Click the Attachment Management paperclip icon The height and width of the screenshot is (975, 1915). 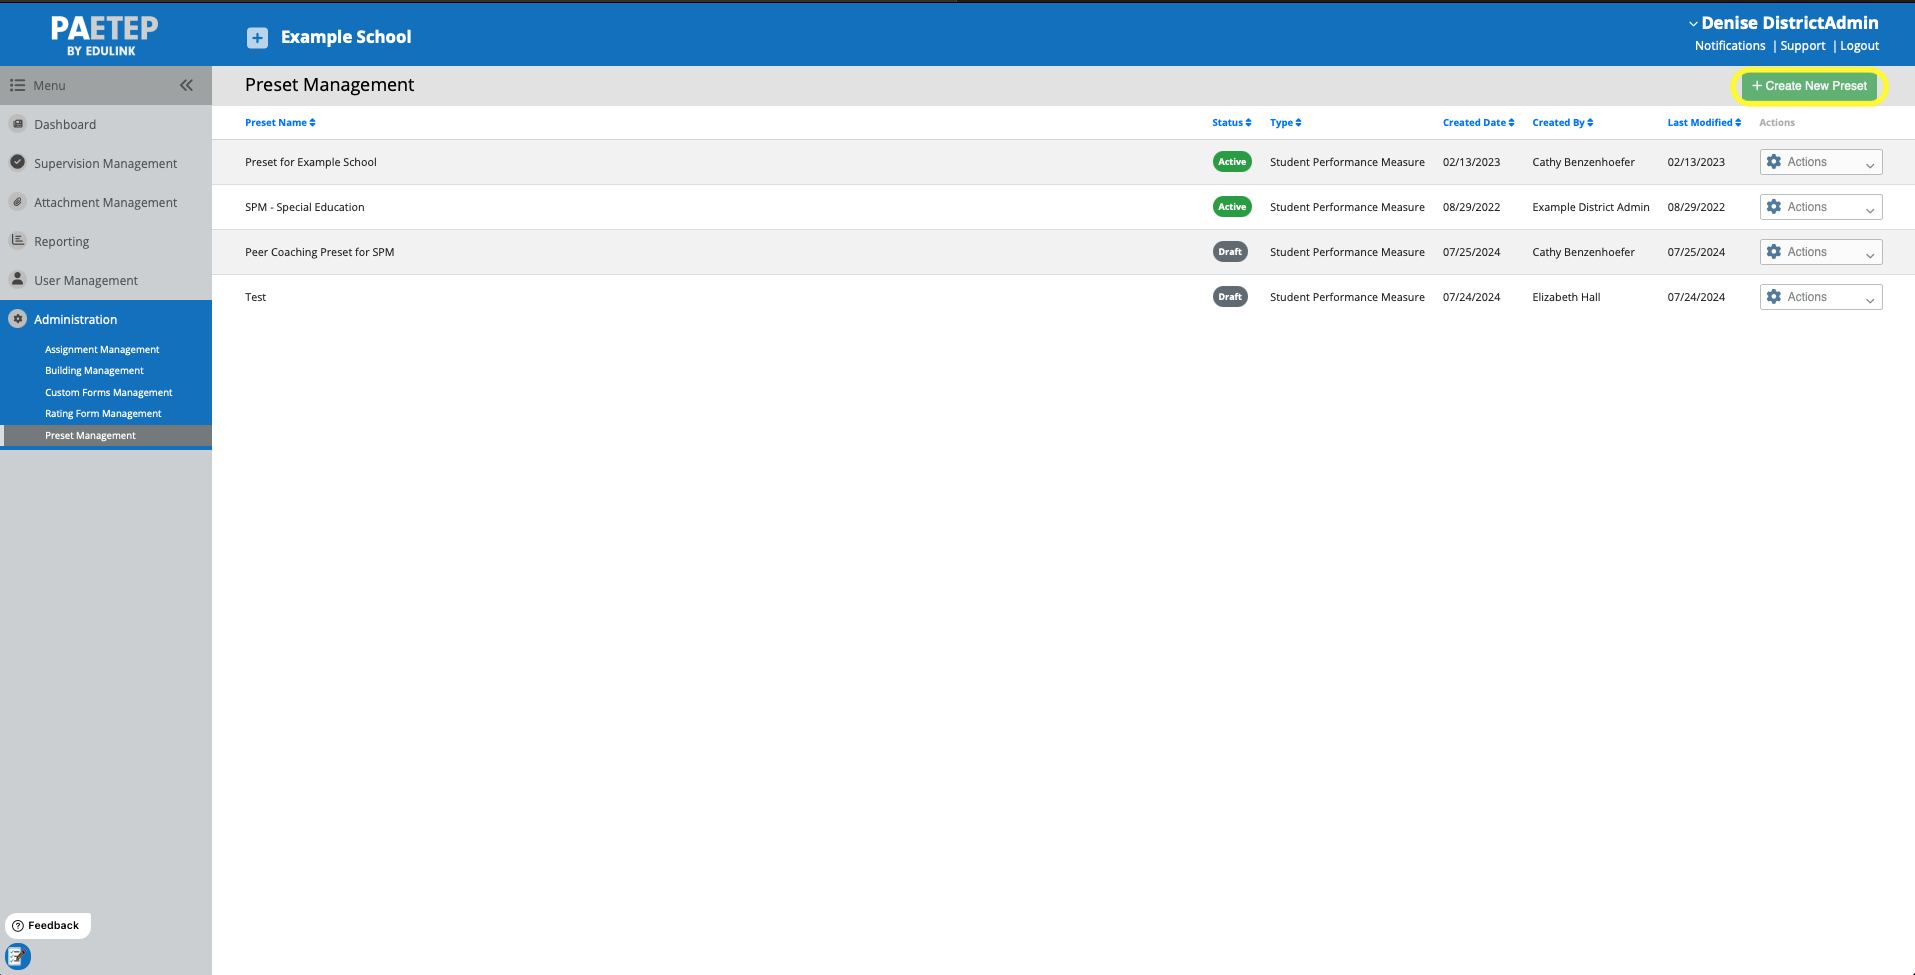pos(17,201)
